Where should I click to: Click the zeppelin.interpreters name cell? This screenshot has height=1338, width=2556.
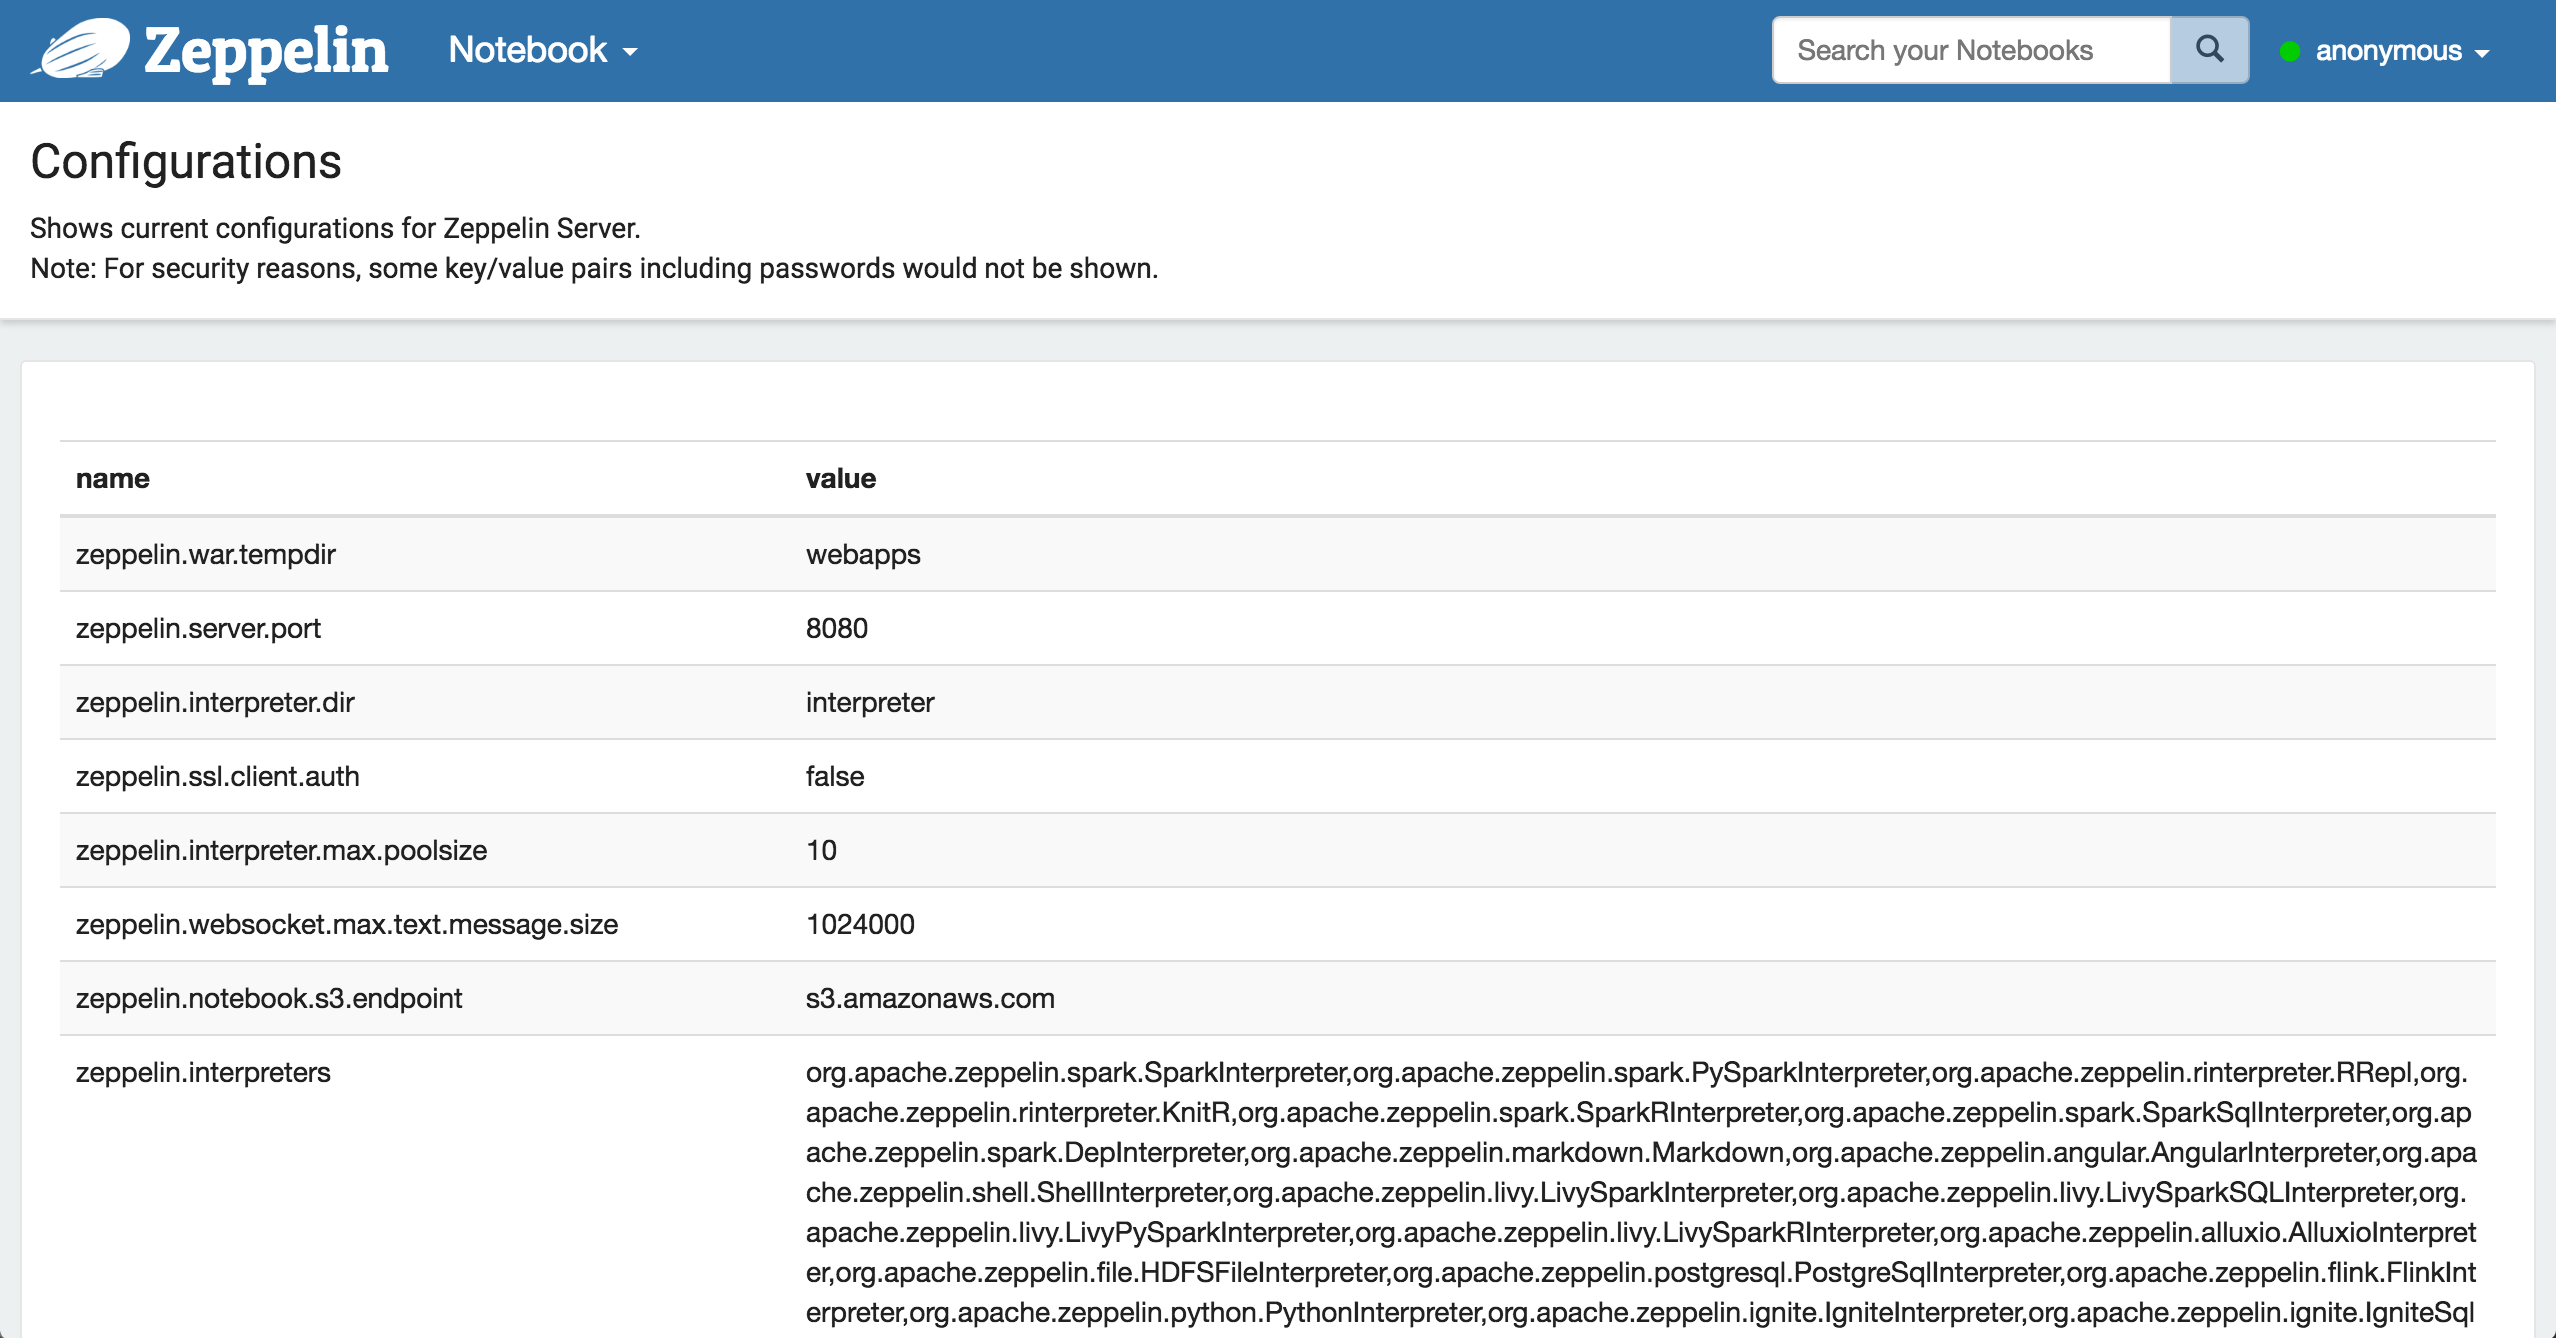pyautogui.click(x=203, y=1072)
